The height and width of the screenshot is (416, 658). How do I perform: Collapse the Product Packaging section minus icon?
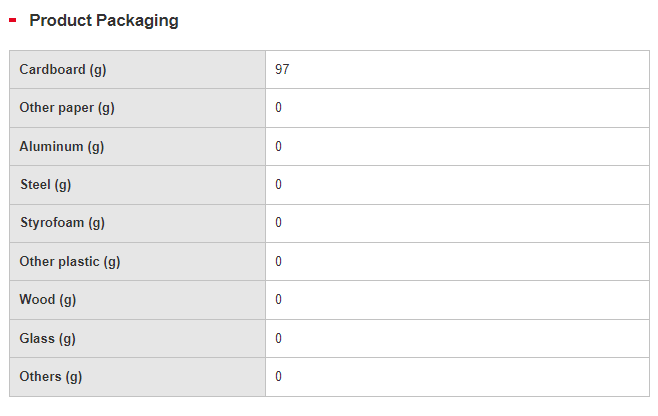tap(13, 20)
